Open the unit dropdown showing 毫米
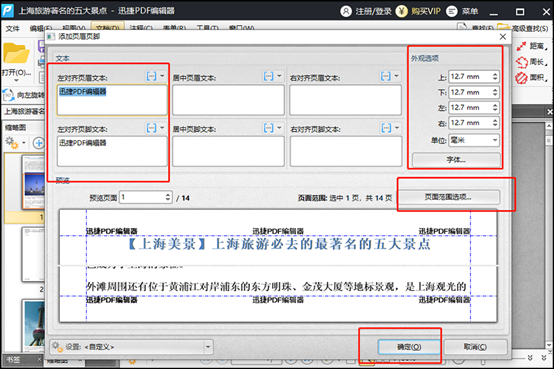 474,140
